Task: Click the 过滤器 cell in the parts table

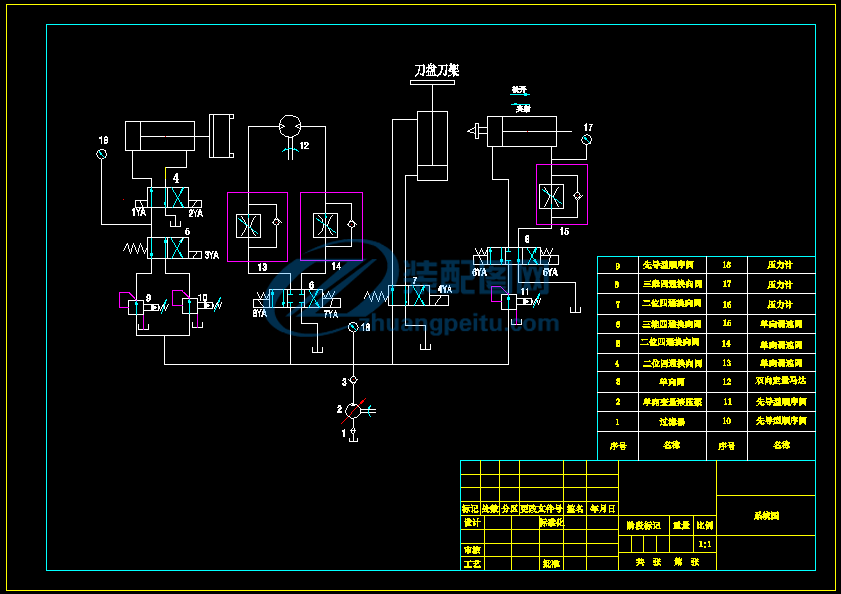Action: [673, 422]
